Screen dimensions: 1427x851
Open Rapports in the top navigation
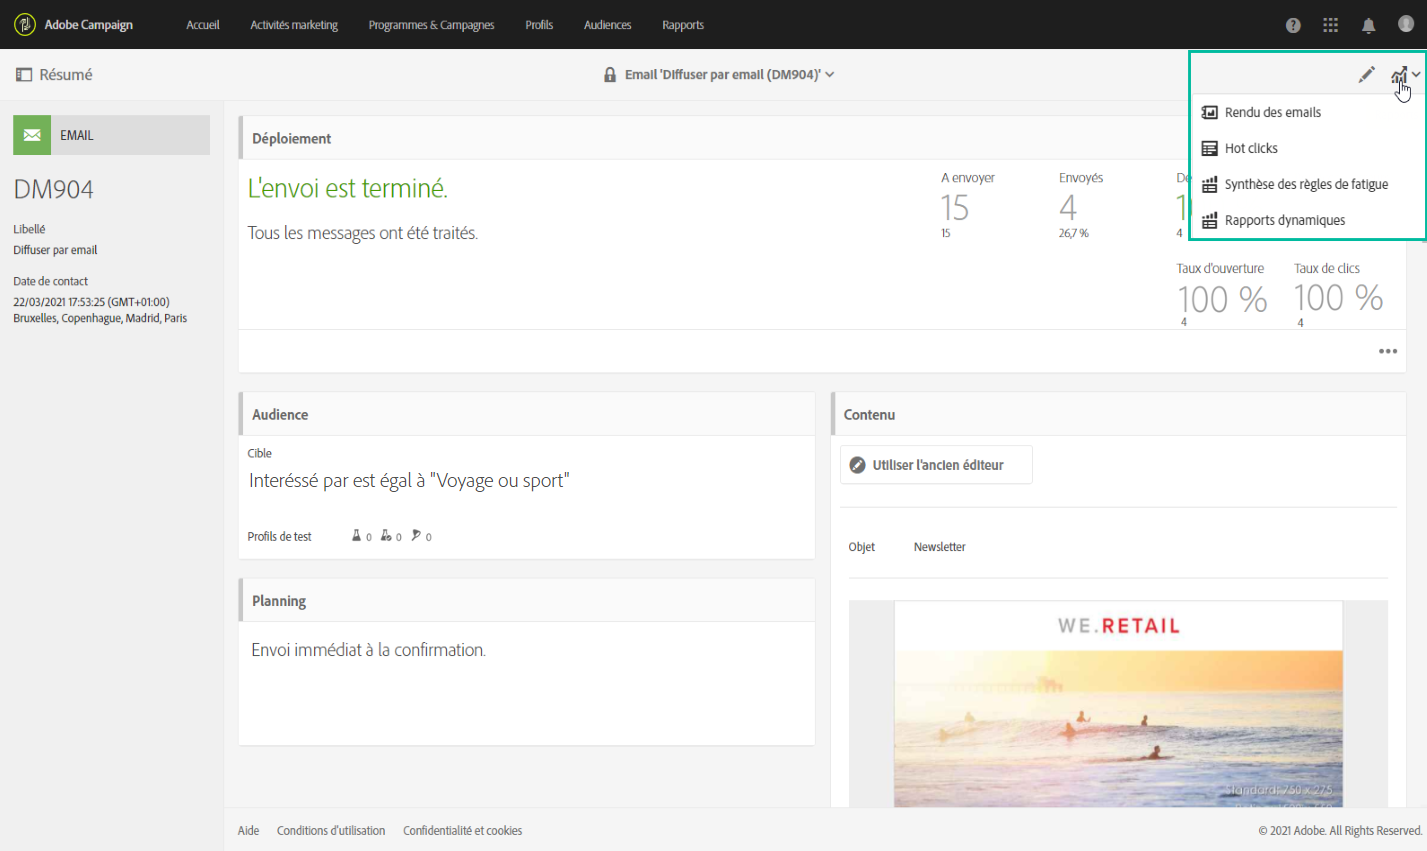pyautogui.click(x=683, y=25)
